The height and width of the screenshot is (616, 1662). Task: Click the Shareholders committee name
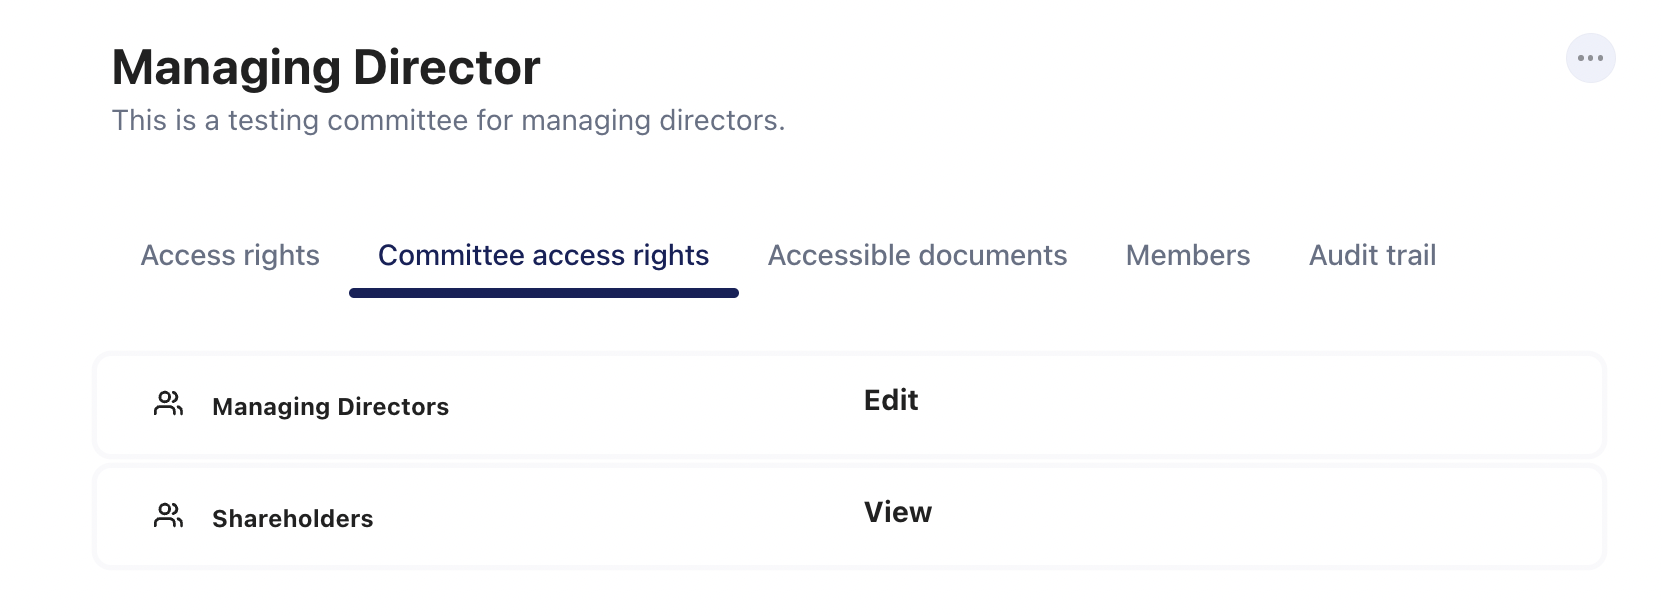tap(292, 519)
